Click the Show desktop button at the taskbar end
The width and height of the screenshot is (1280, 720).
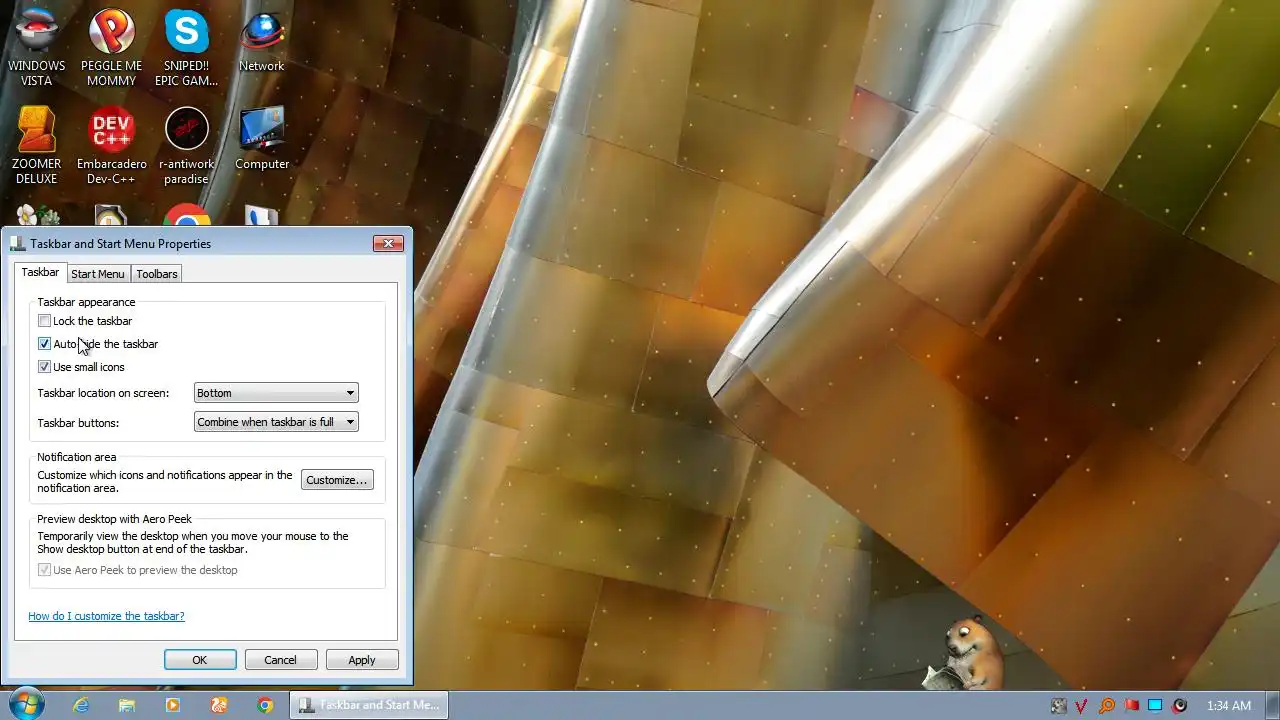click(x=1272, y=705)
